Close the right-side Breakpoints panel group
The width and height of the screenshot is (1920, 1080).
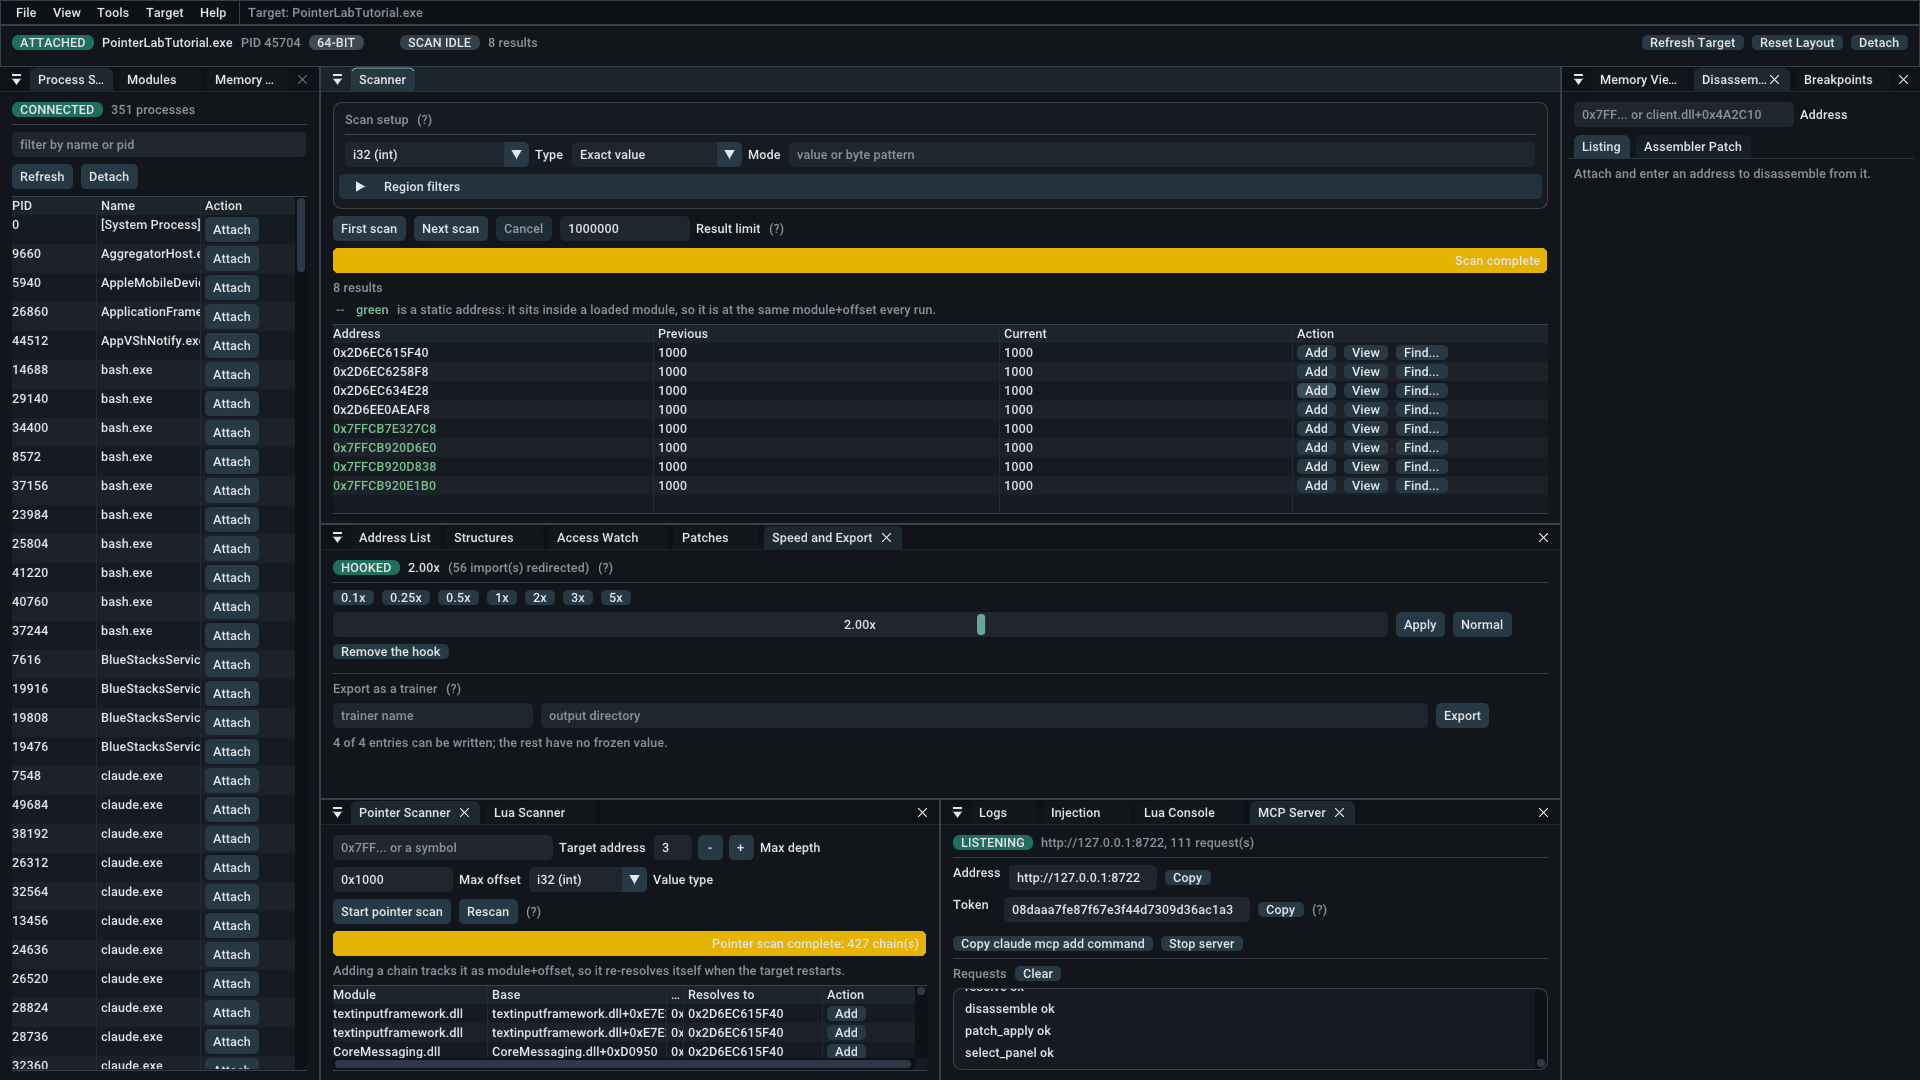(x=1903, y=80)
